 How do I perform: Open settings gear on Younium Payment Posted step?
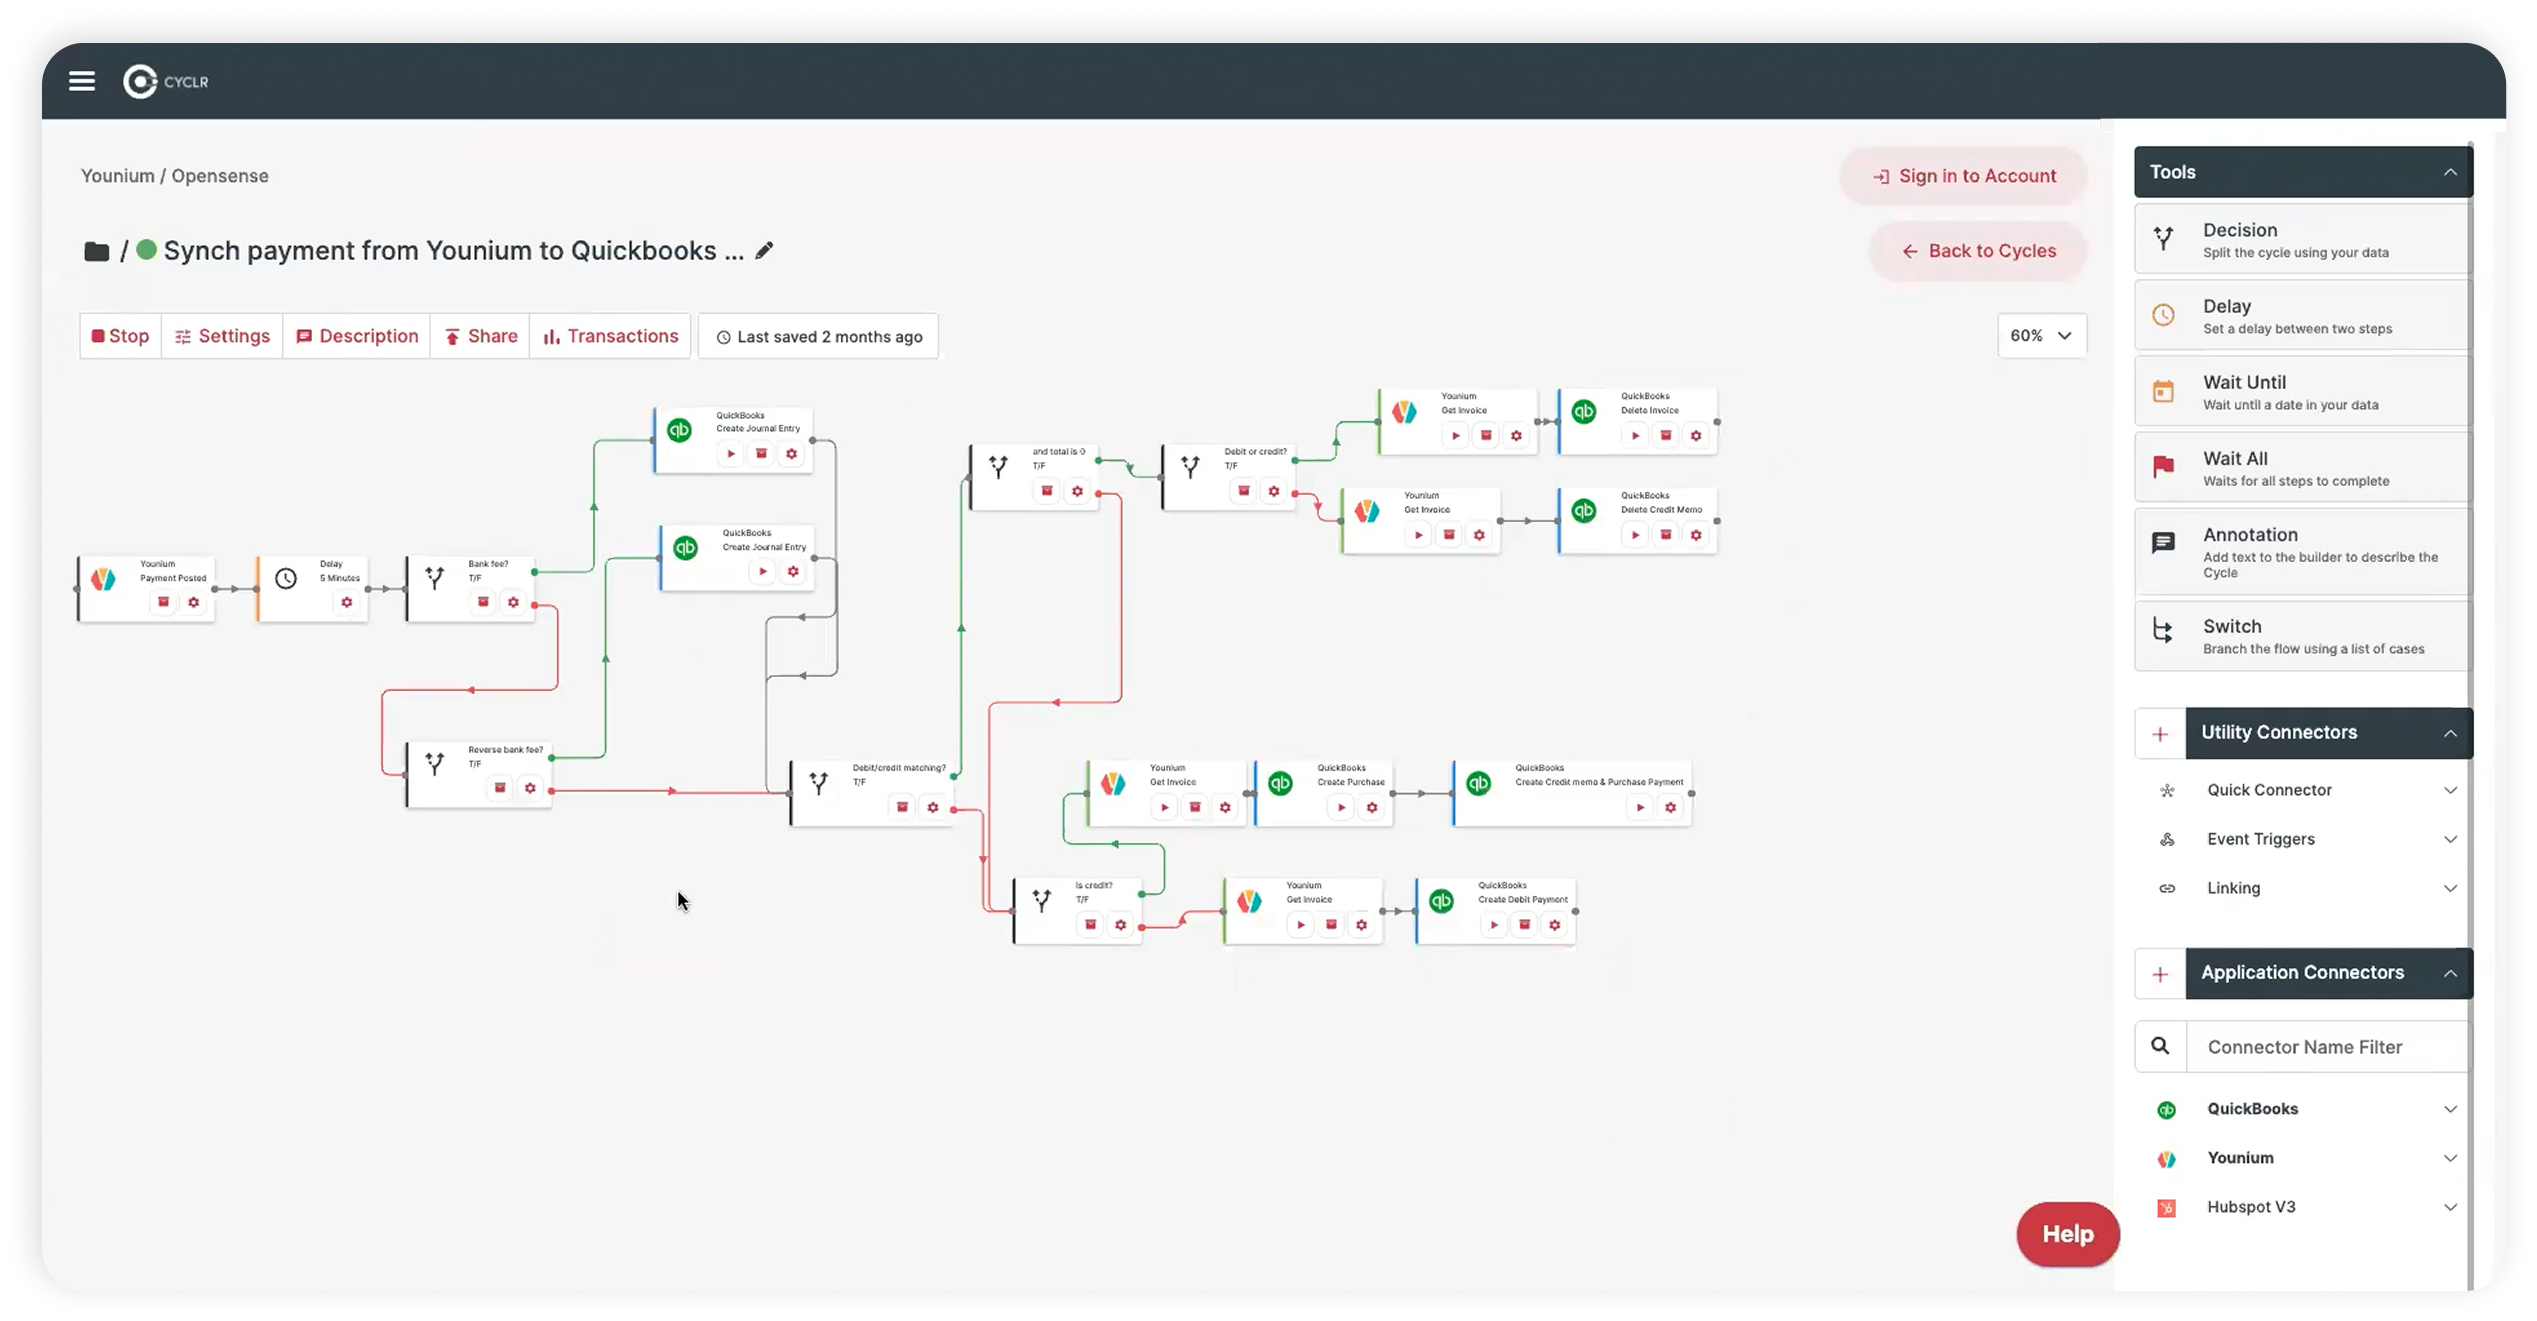pyautogui.click(x=192, y=602)
